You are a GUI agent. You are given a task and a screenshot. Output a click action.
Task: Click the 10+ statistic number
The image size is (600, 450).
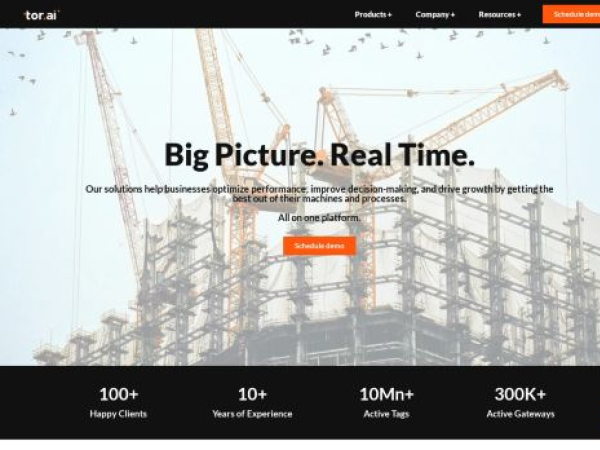pos(252,394)
